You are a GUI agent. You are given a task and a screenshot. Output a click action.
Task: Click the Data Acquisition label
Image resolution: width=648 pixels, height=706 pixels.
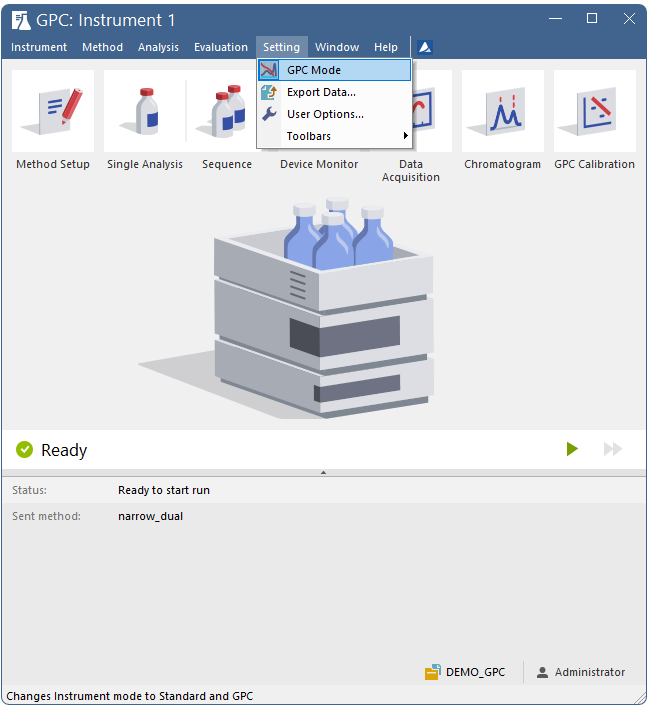(411, 171)
